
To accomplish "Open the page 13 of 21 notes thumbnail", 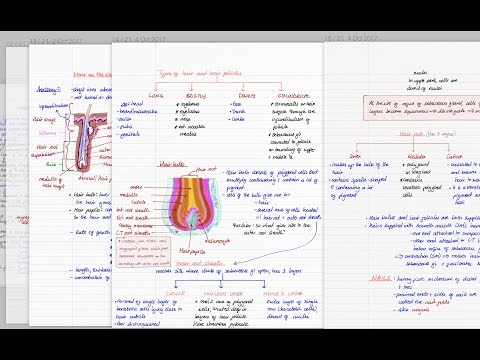I will (x=70, y=185).
